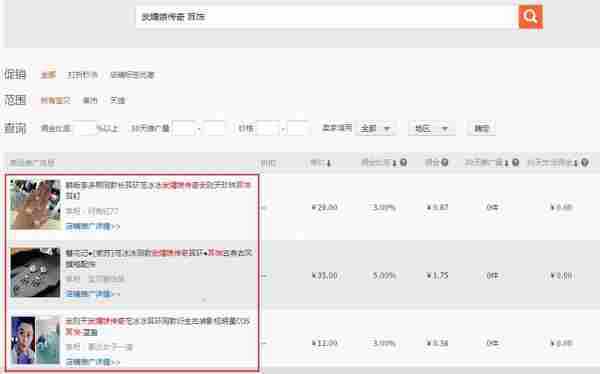The image size is (600, 374).
Task: Select 全部 promotion filter option
Action: click(48, 75)
